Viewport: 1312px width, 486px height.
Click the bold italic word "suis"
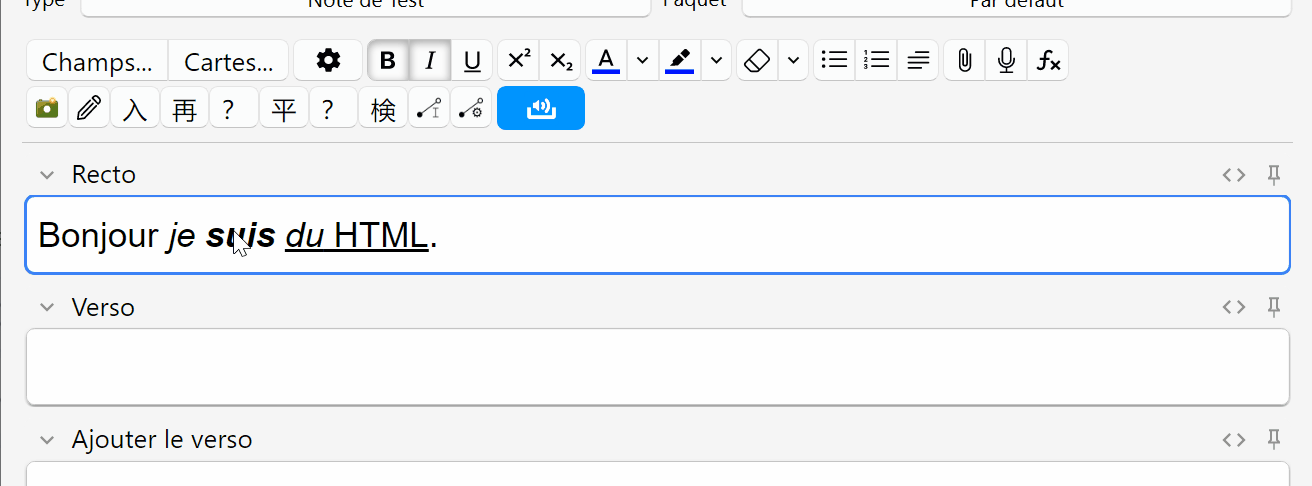coord(240,236)
